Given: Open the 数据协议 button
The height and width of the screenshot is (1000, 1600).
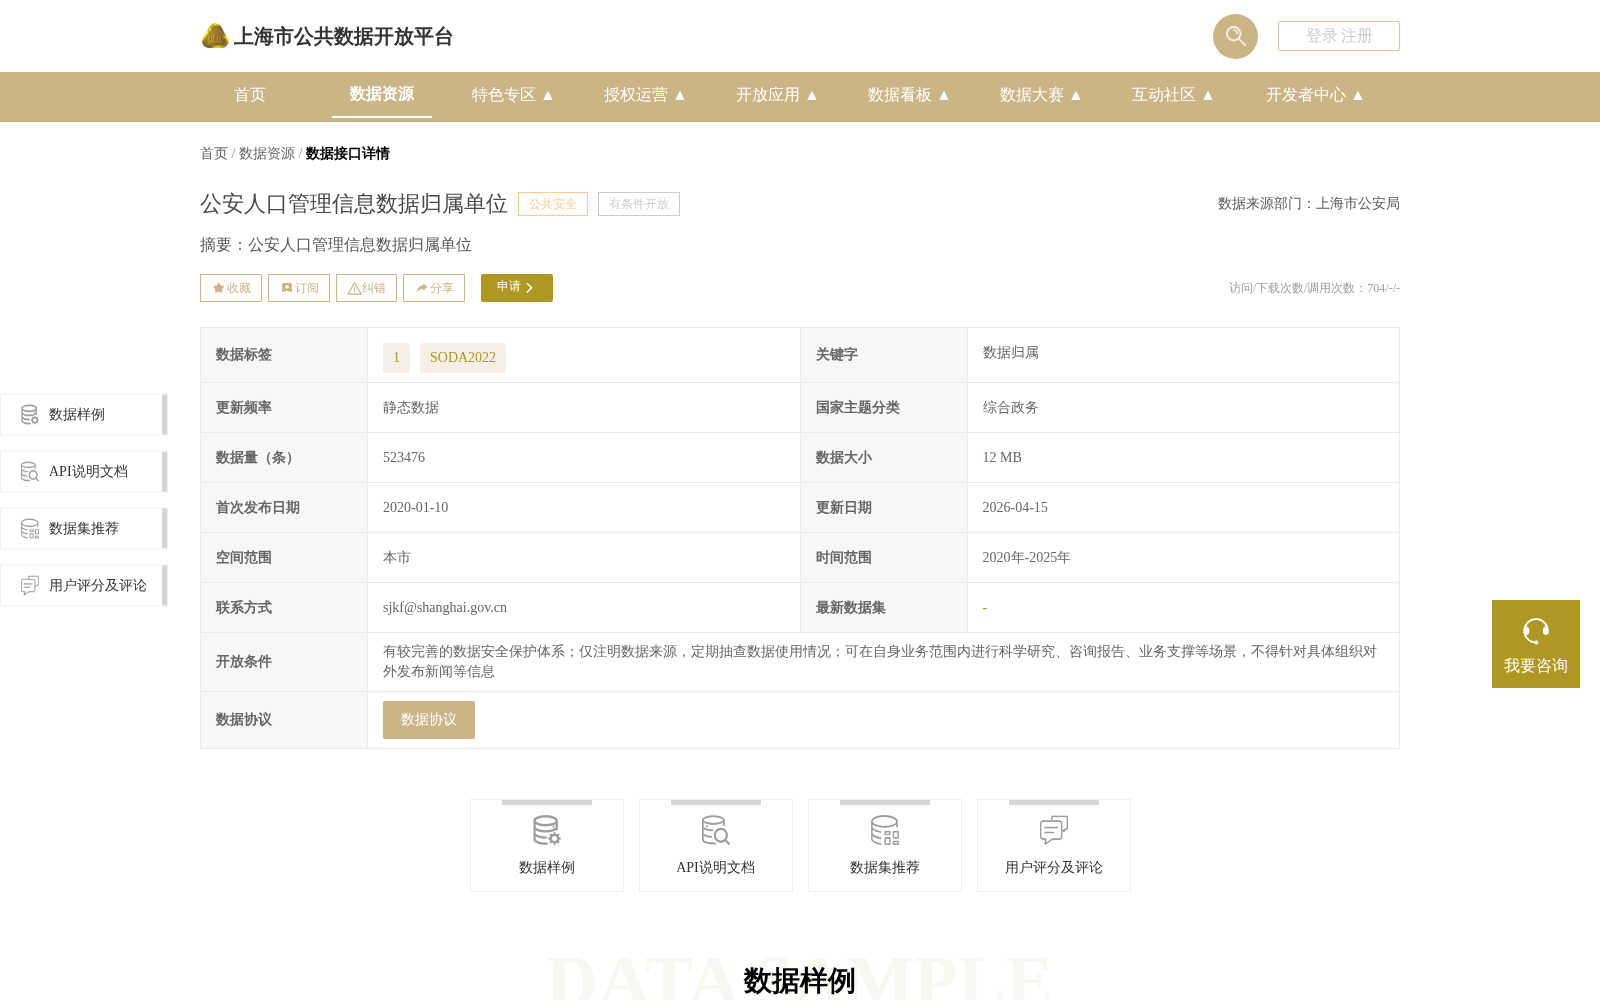Looking at the screenshot, I should 429,720.
